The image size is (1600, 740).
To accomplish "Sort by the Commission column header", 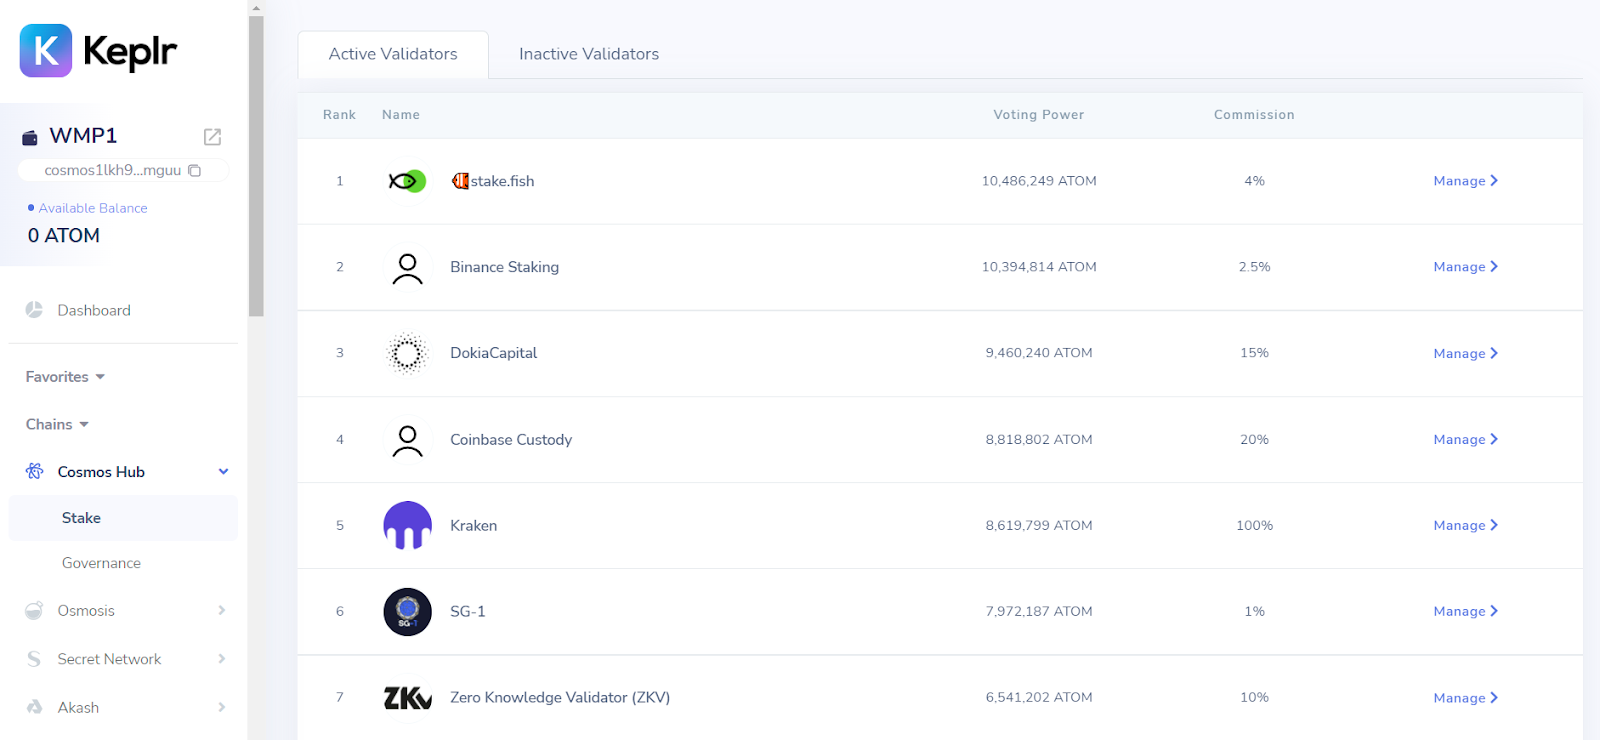I will (1254, 115).
